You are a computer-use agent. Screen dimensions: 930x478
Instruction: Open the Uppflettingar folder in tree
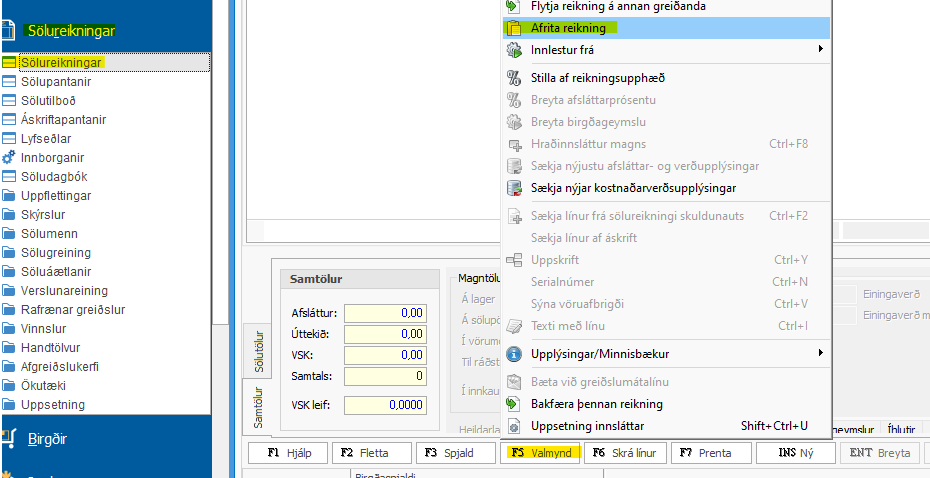pyautogui.click(x=56, y=196)
